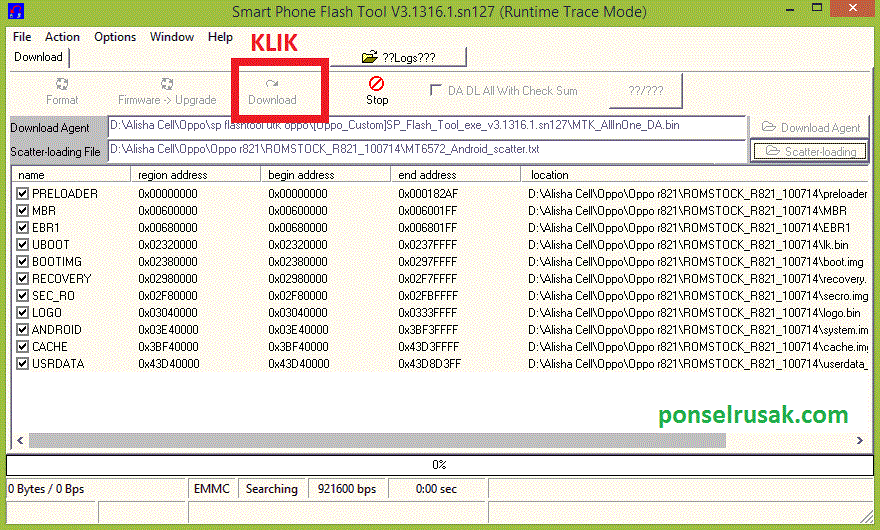This screenshot has width=880, height=530.
Task: Uncheck the CACHE partition checkbox
Action: point(22,347)
